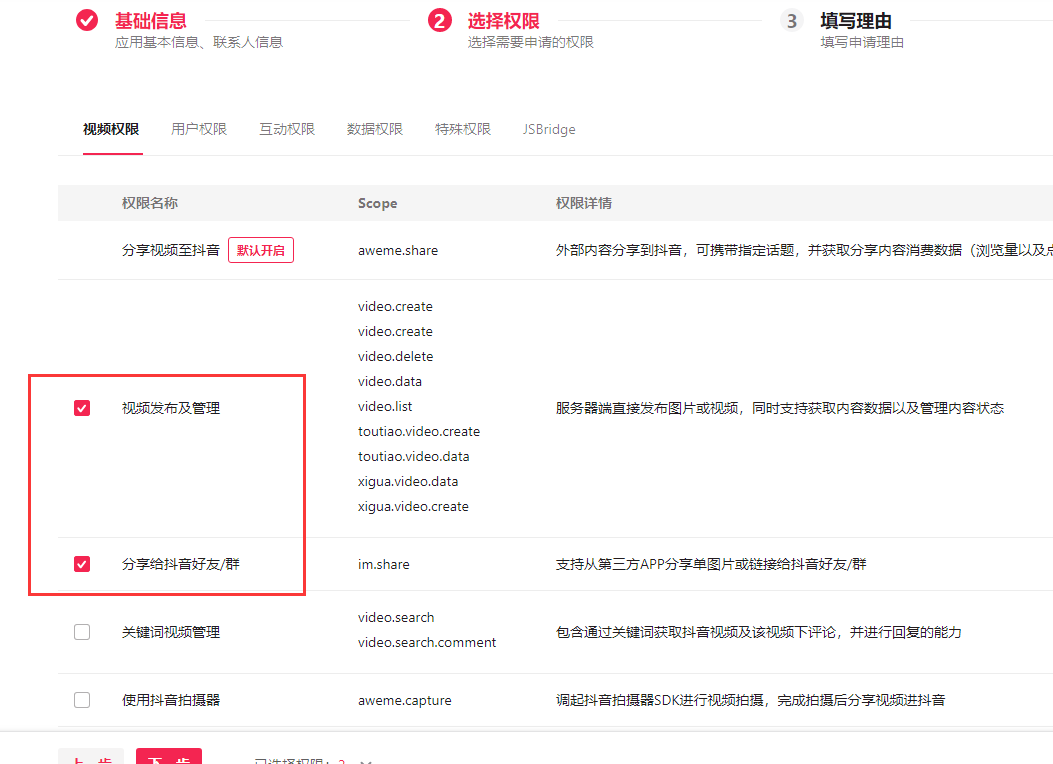Click the 权限详情 column header
Screen dimensions: 1053x764
tap(584, 203)
